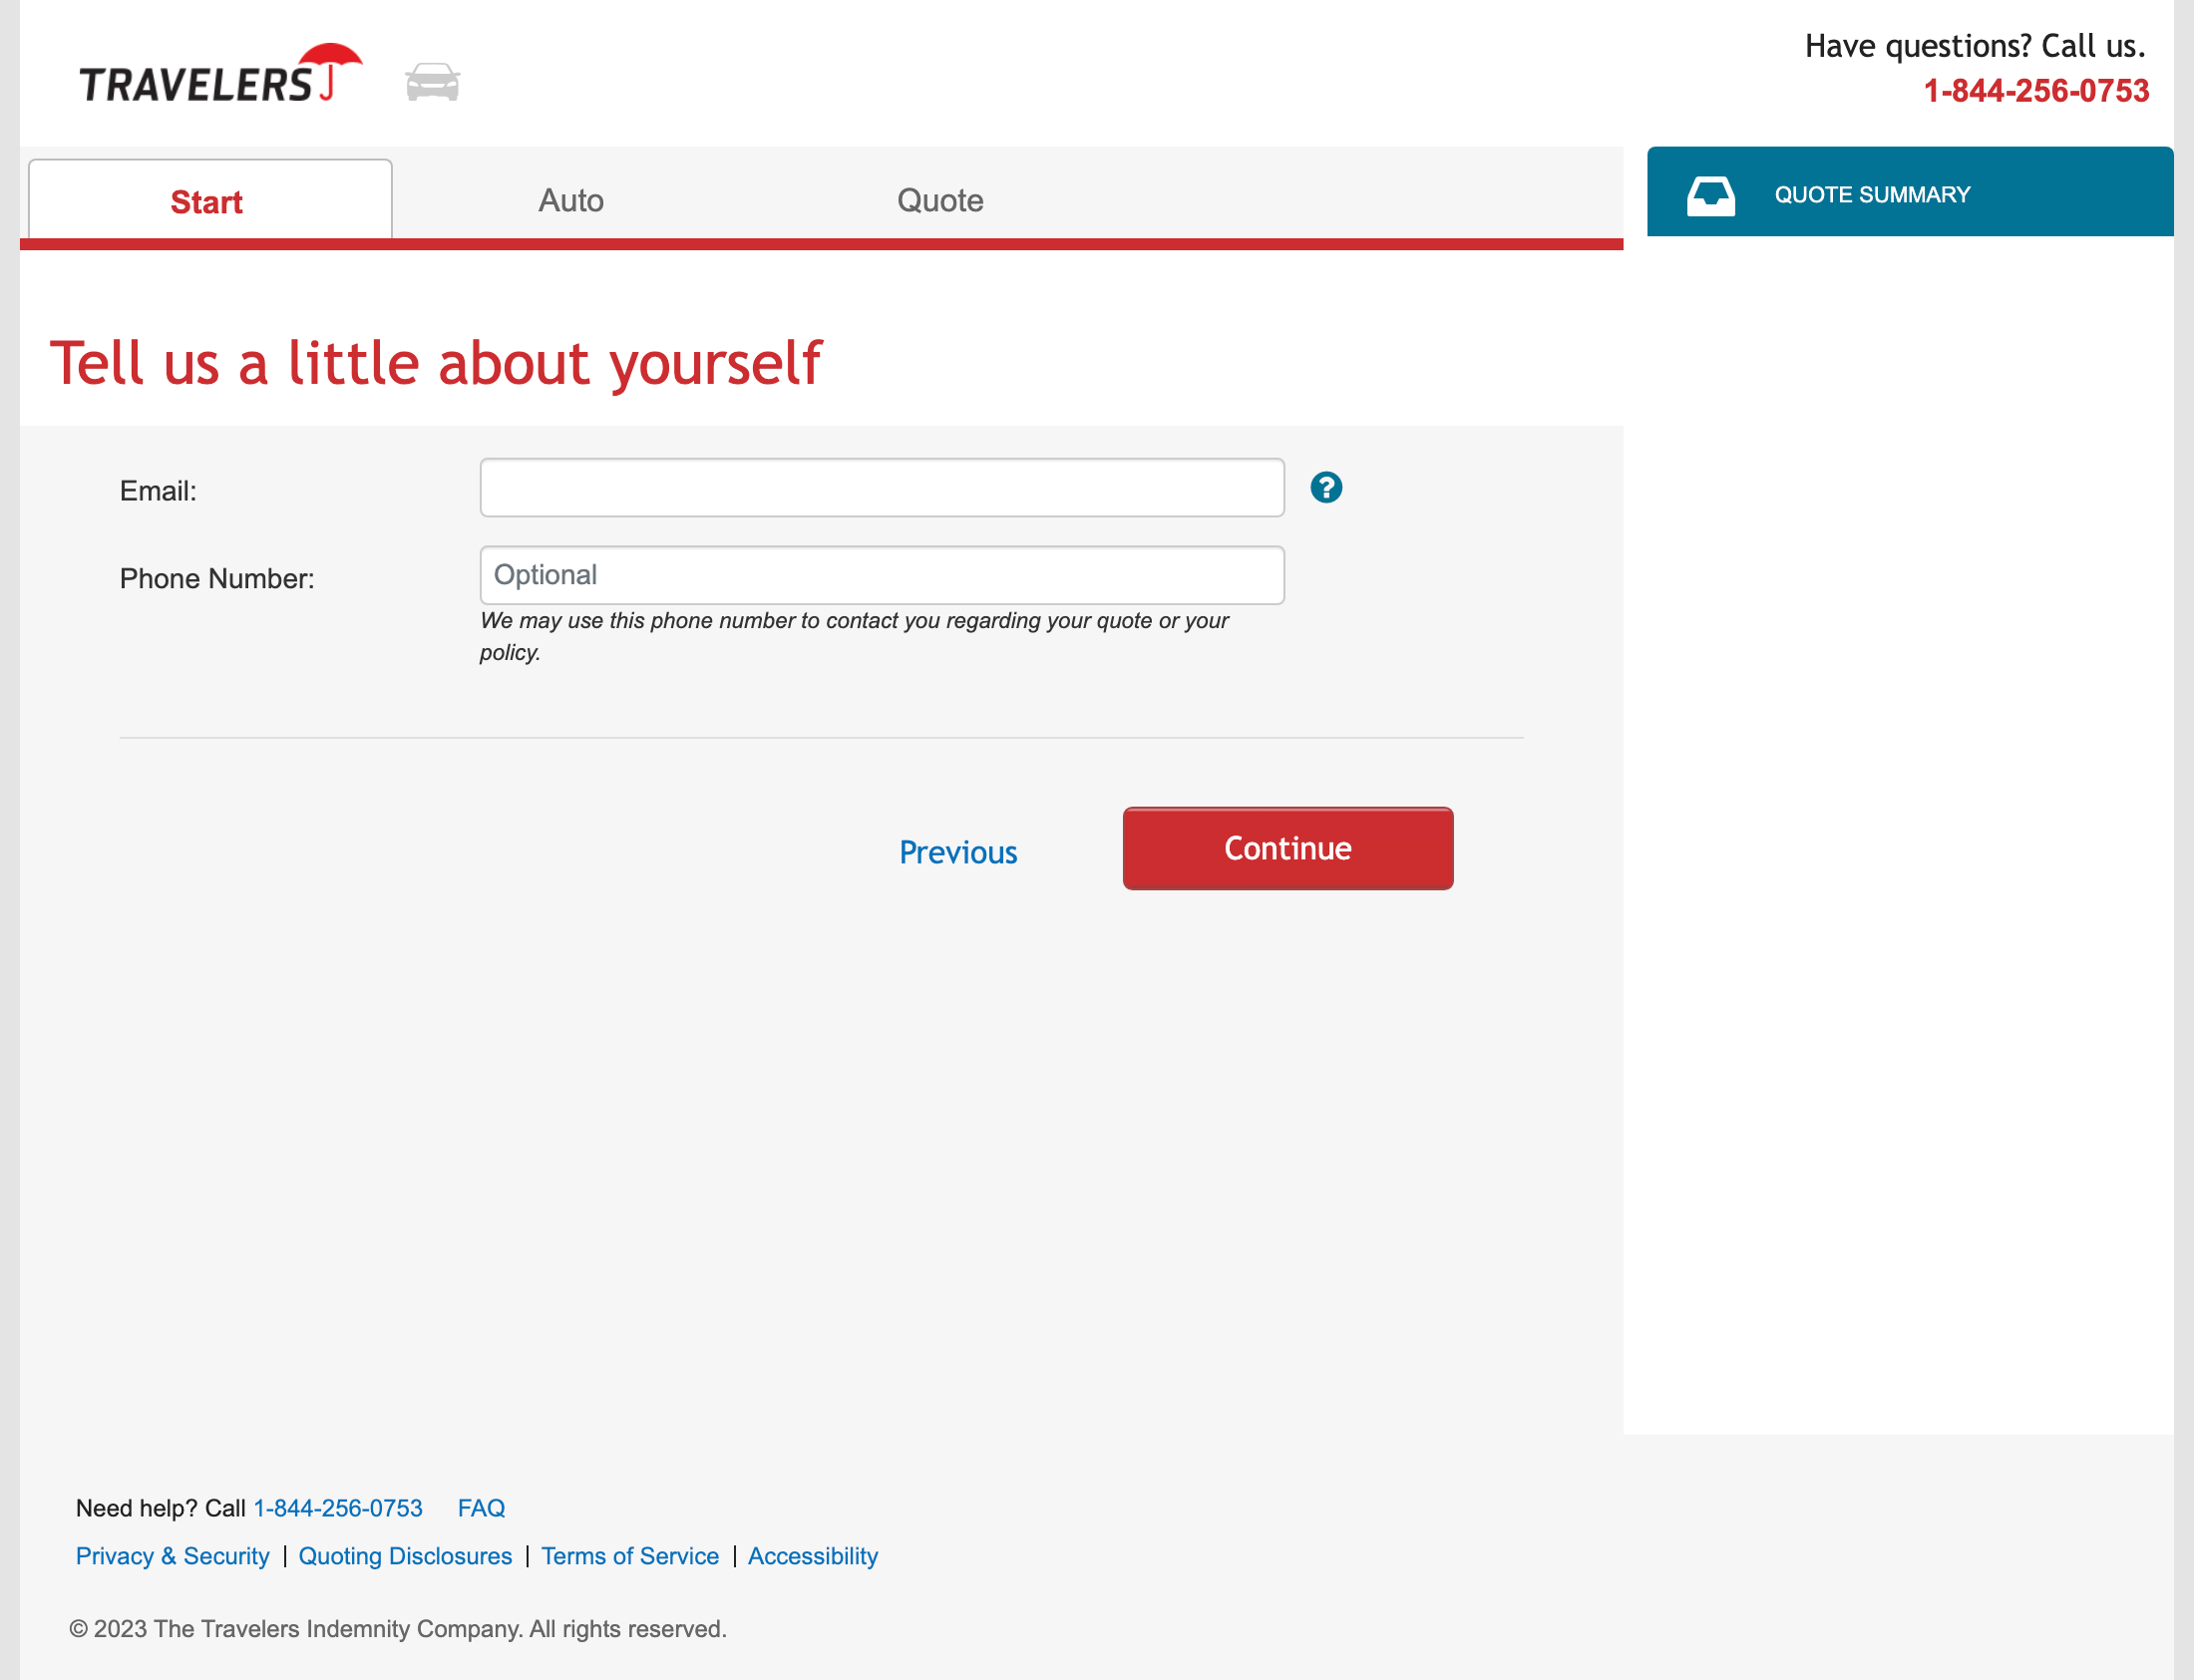Open the email help question mark icon
2194x1680 pixels.
point(1327,488)
